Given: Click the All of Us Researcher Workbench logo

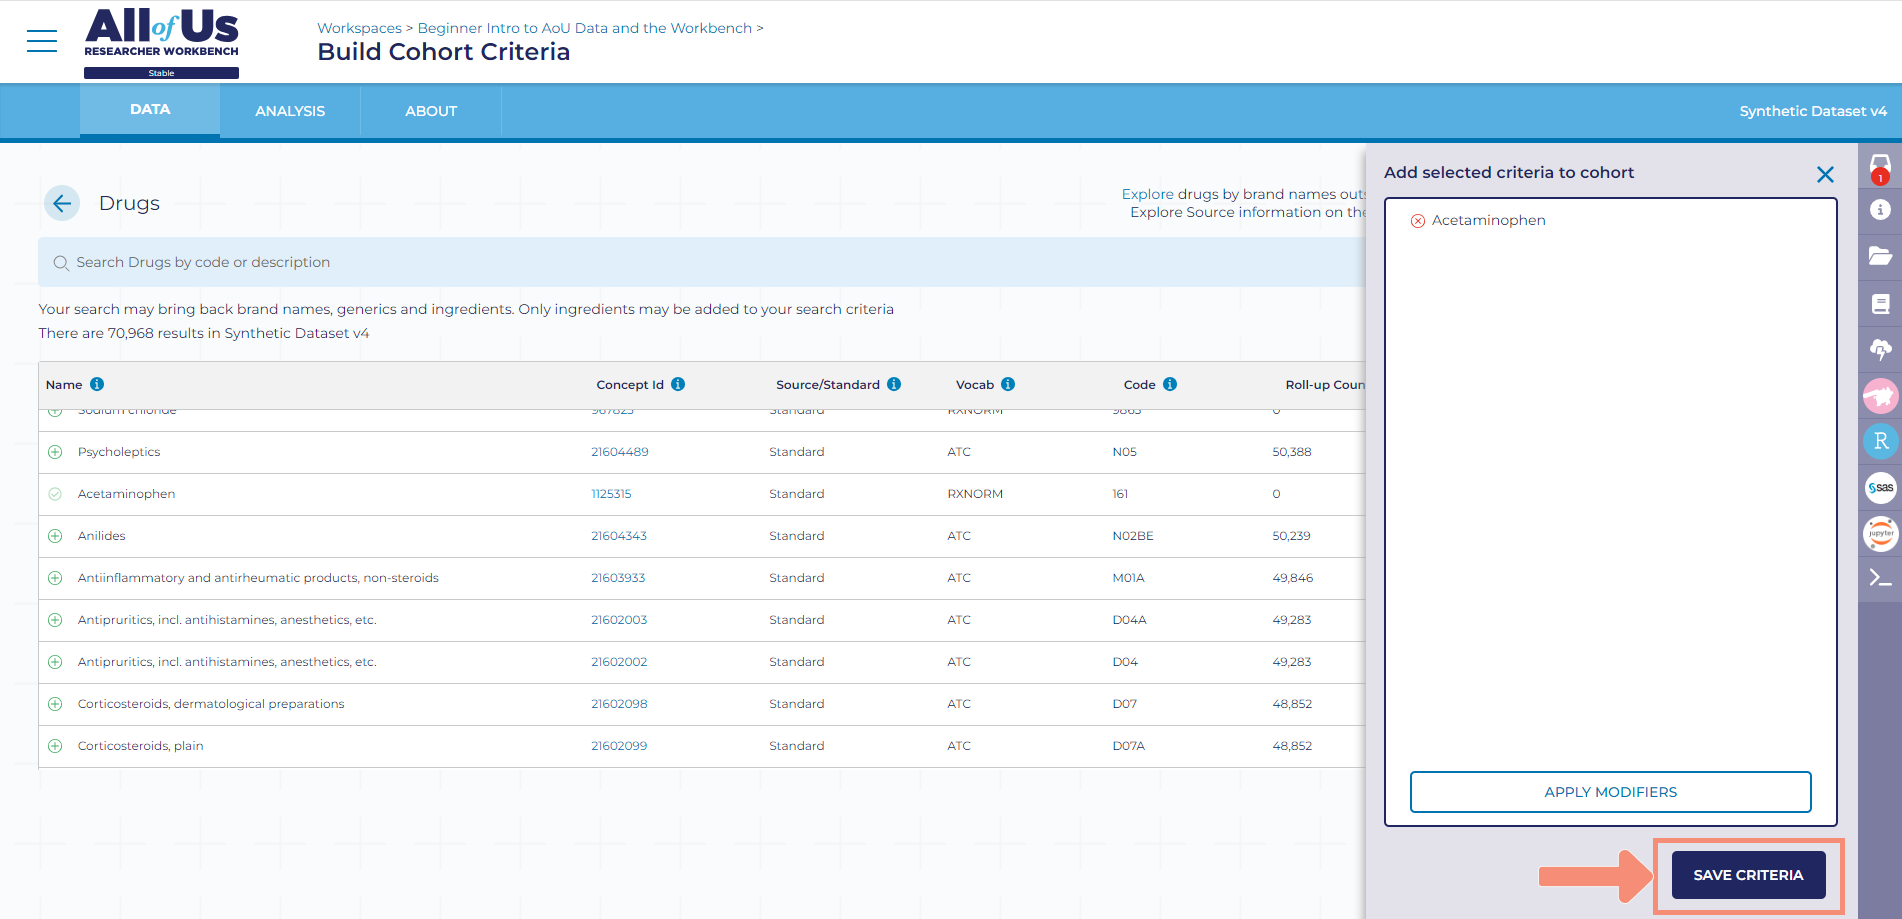Looking at the screenshot, I should 161,42.
